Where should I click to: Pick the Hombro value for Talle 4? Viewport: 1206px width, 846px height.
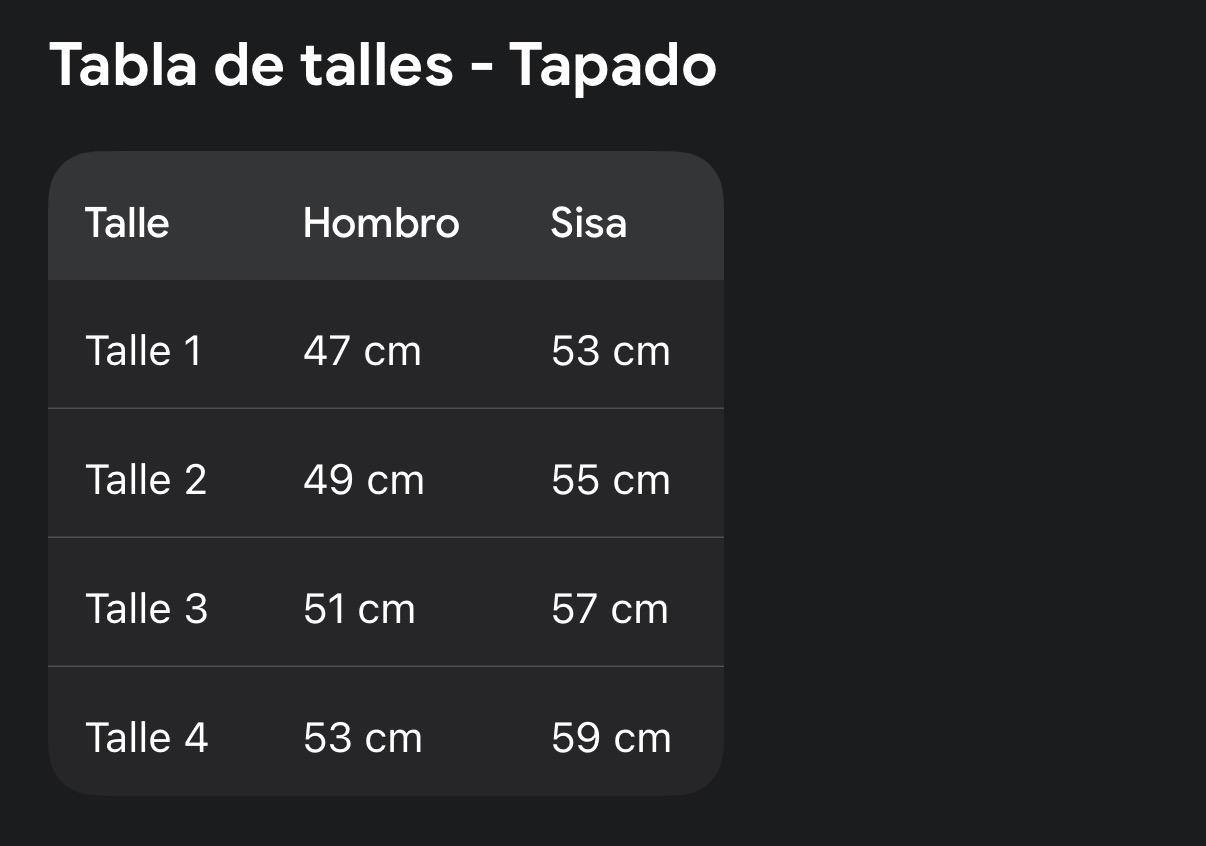[362, 738]
